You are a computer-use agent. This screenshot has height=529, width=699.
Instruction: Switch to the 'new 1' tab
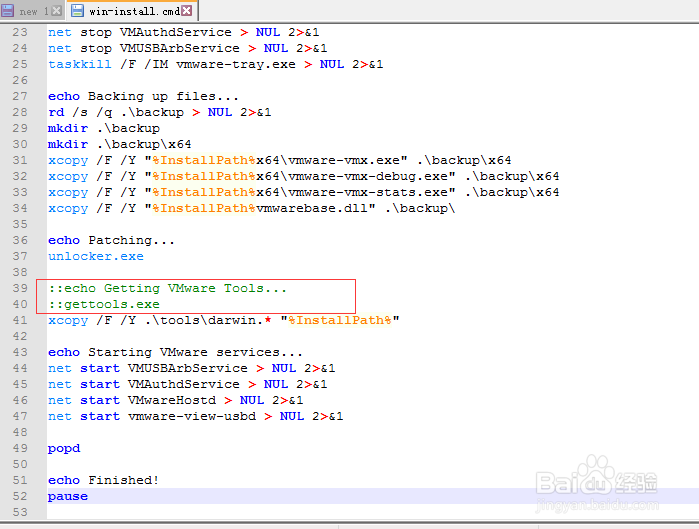tap(31, 11)
